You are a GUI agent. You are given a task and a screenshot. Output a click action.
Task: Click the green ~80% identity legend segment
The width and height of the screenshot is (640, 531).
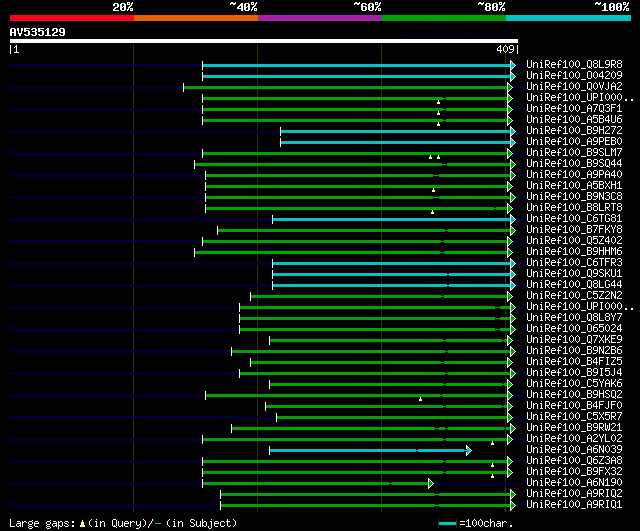pos(444,18)
